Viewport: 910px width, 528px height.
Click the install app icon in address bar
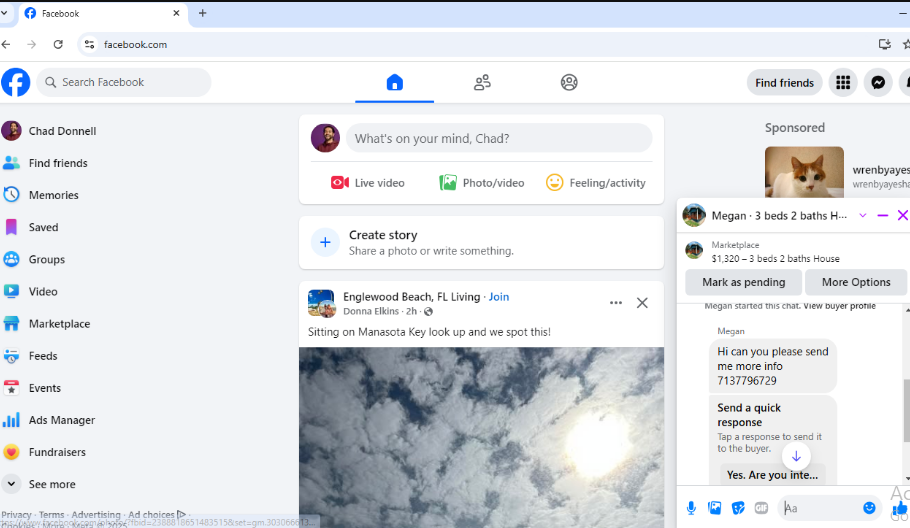[884, 44]
